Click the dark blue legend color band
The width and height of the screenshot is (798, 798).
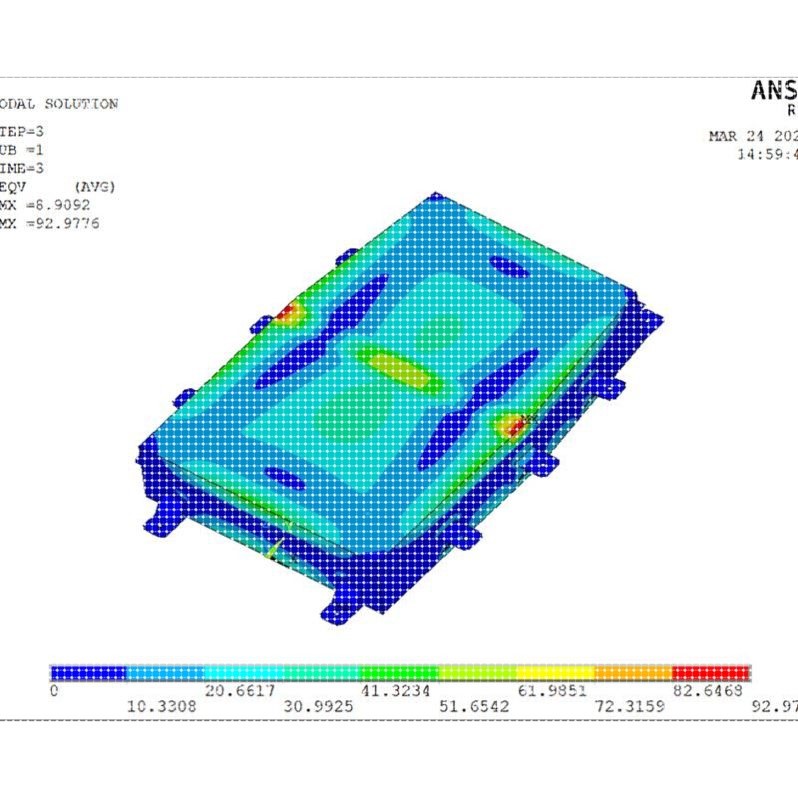(x=89, y=673)
